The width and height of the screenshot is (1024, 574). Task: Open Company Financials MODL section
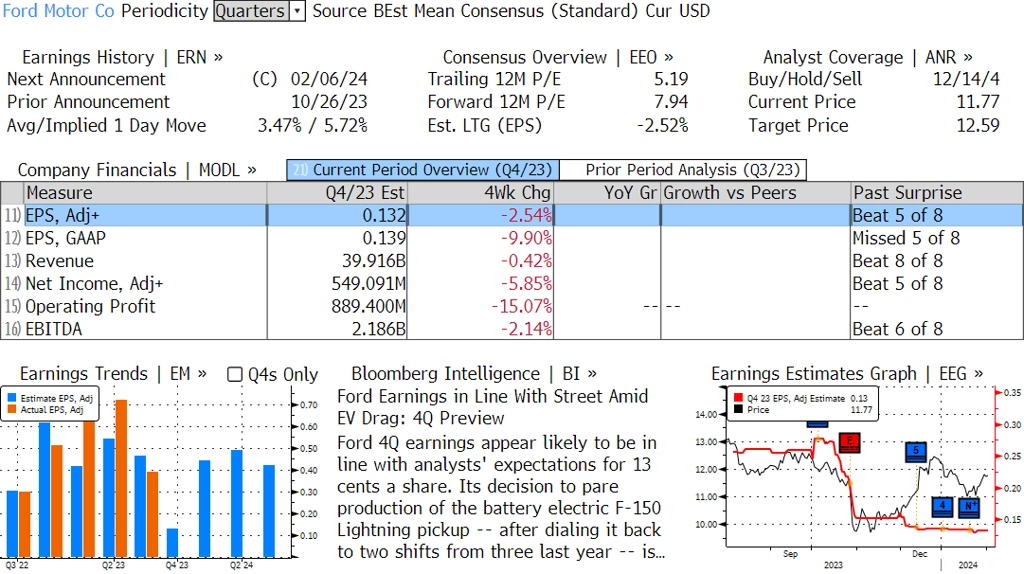pyautogui.click(x=136, y=170)
